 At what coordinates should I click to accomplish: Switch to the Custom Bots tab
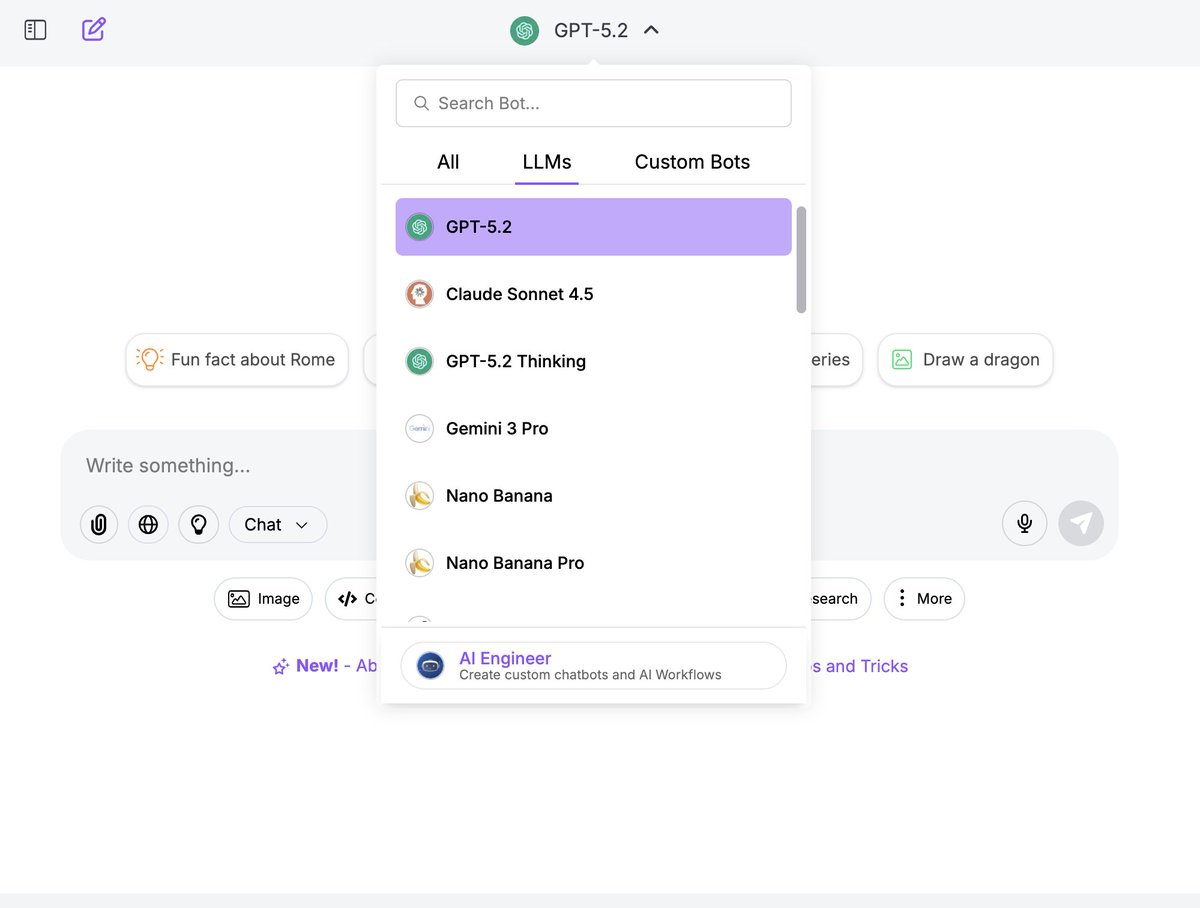pos(692,162)
